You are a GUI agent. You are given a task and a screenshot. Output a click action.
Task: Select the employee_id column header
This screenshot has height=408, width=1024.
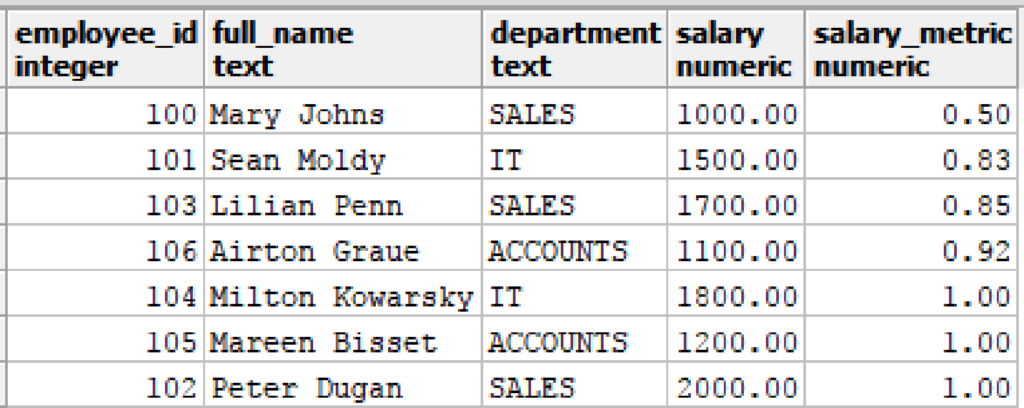tap(105, 49)
